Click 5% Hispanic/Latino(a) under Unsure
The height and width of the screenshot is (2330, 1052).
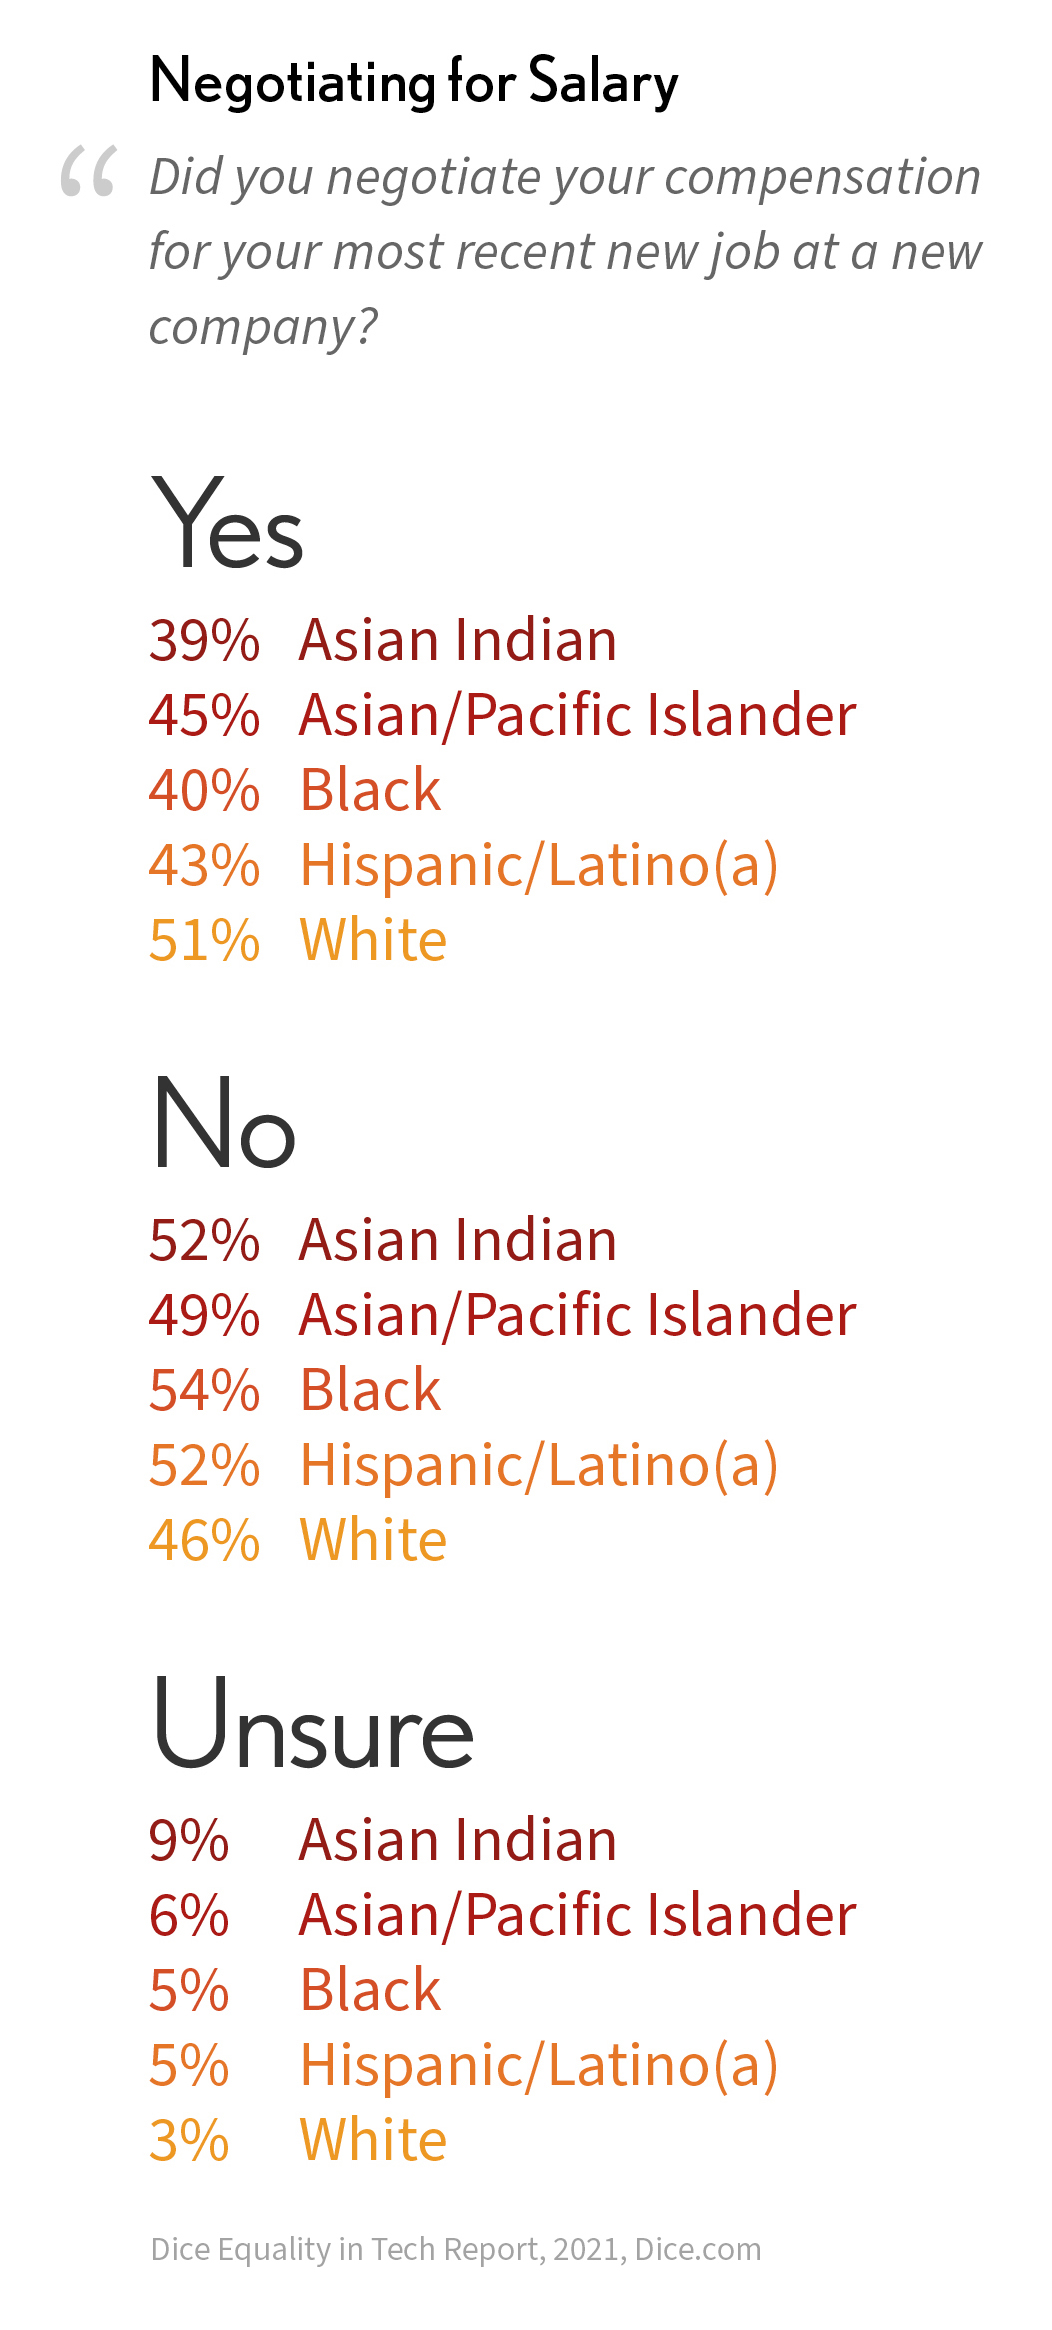[x=464, y=2066]
